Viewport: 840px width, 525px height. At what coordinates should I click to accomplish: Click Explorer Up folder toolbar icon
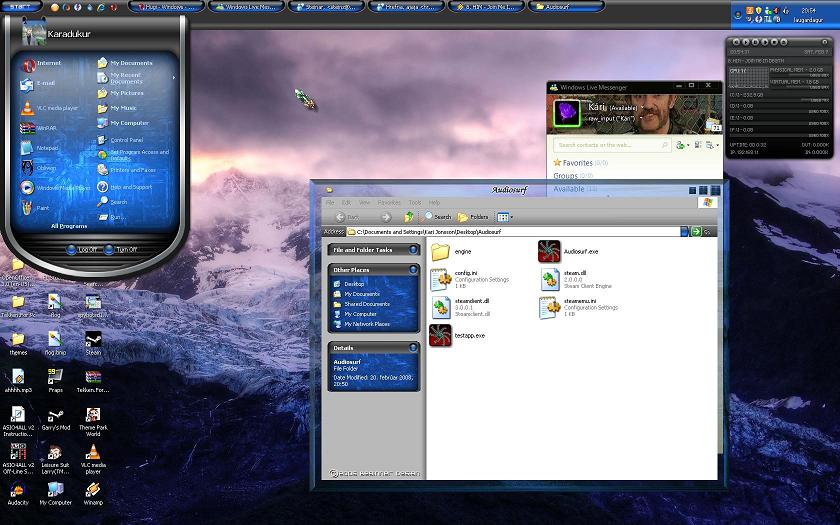(409, 216)
